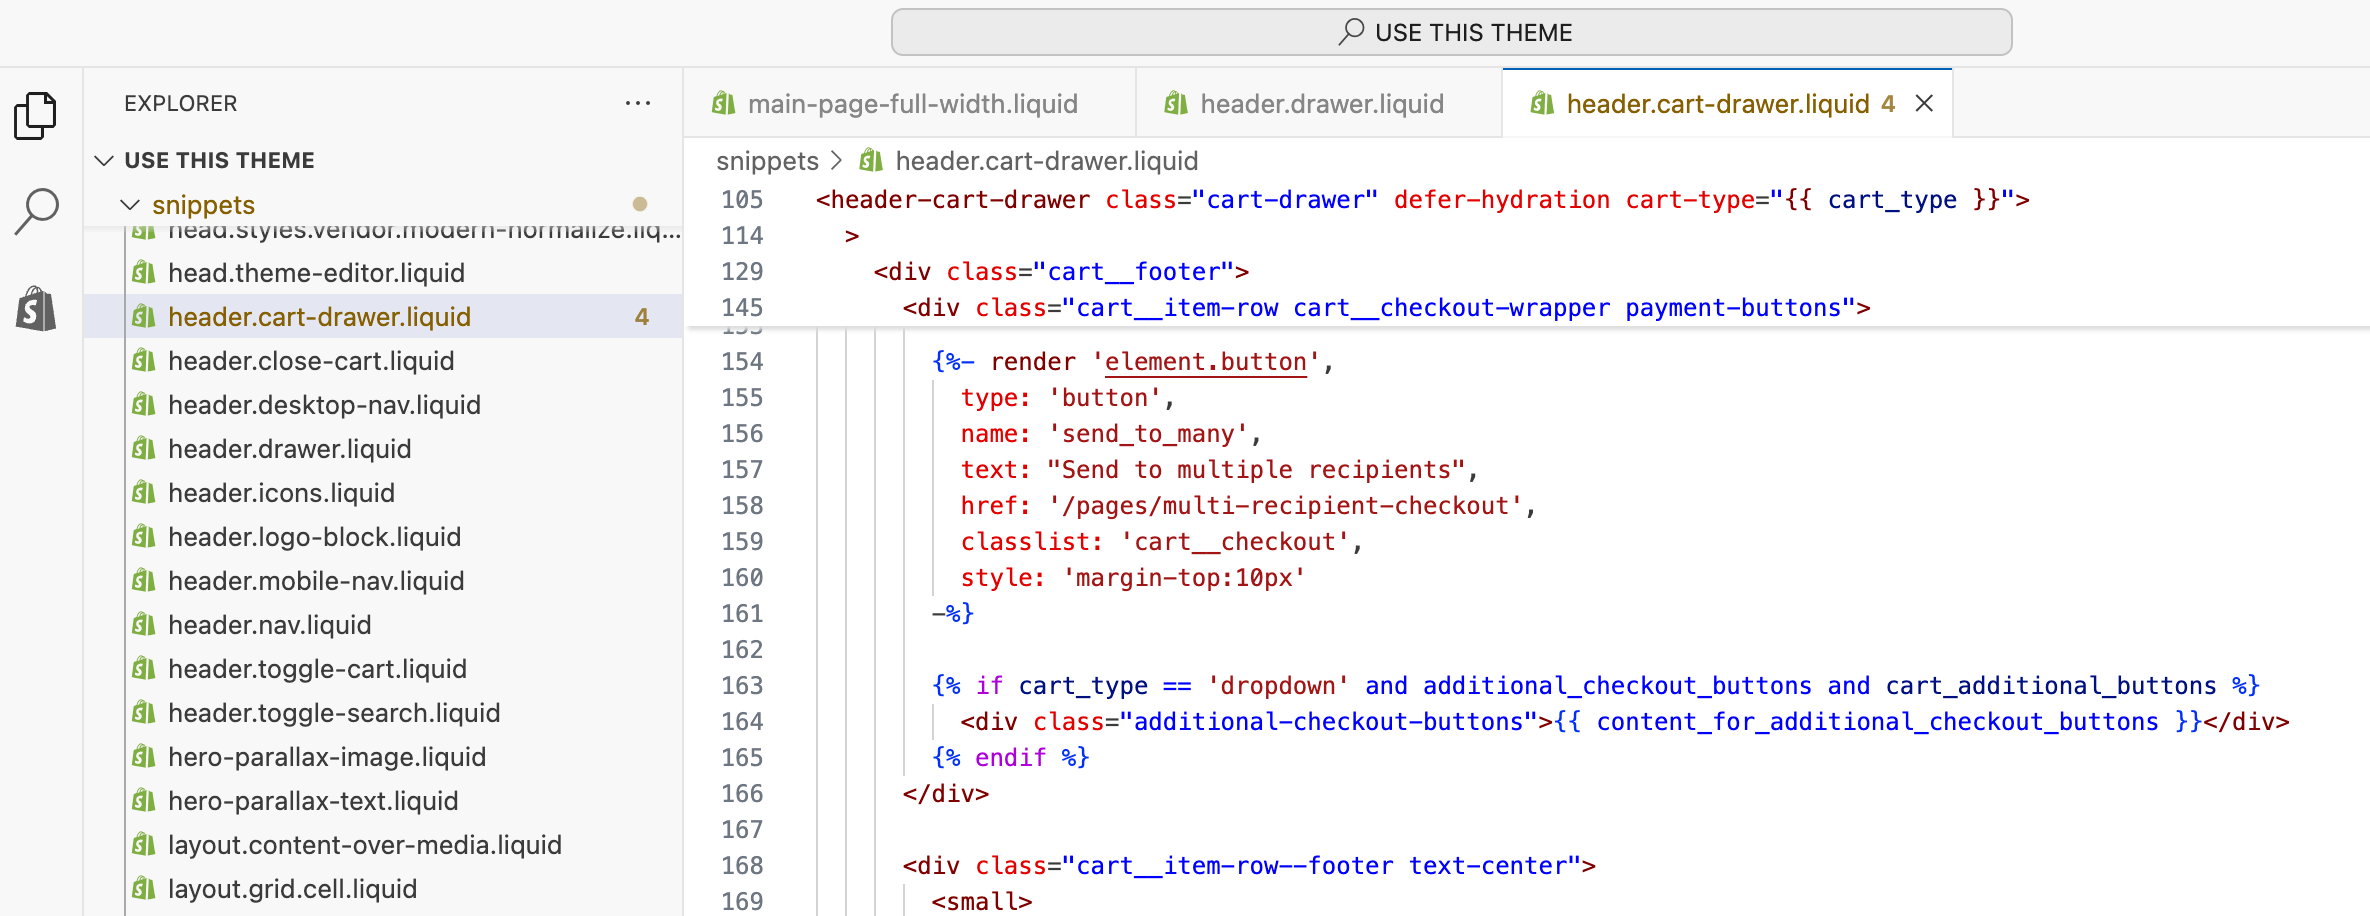Click the liquid icon on main-page-full-width.liquid tab
The height and width of the screenshot is (916, 2370).
(723, 103)
